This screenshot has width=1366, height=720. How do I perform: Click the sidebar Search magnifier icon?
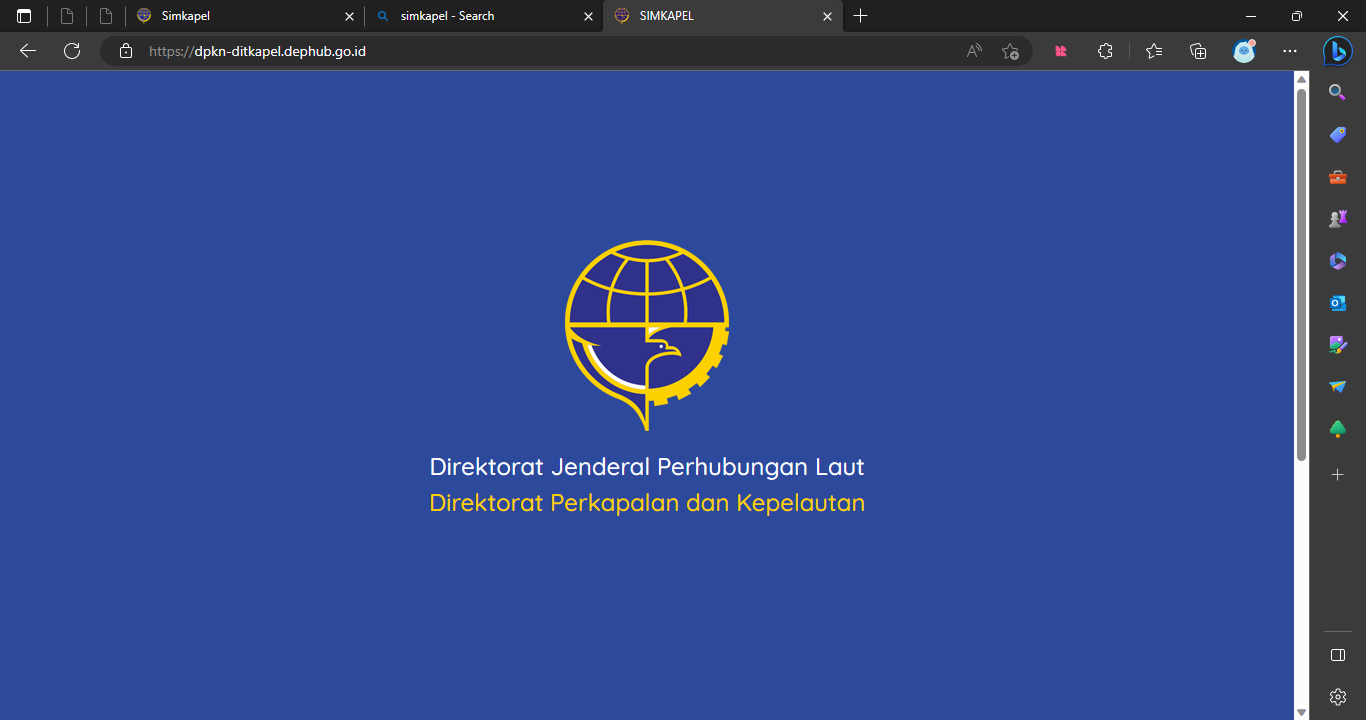[x=1337, y=92]
